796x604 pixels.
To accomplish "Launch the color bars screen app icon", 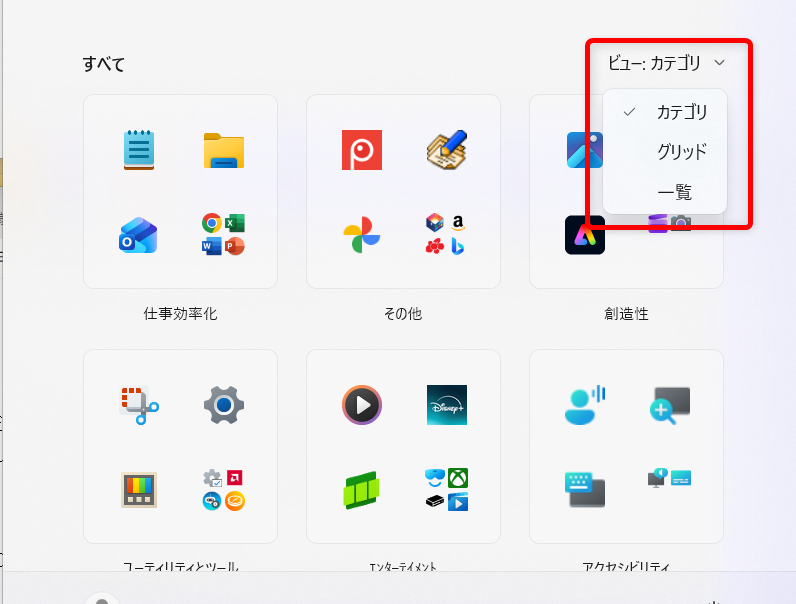I will 139,490.
